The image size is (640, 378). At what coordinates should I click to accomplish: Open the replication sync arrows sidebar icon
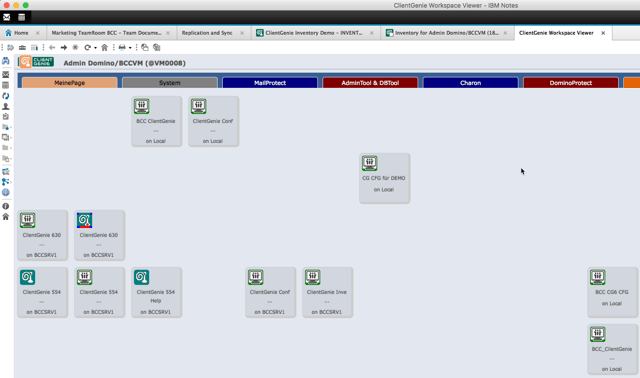click(6, 96)
